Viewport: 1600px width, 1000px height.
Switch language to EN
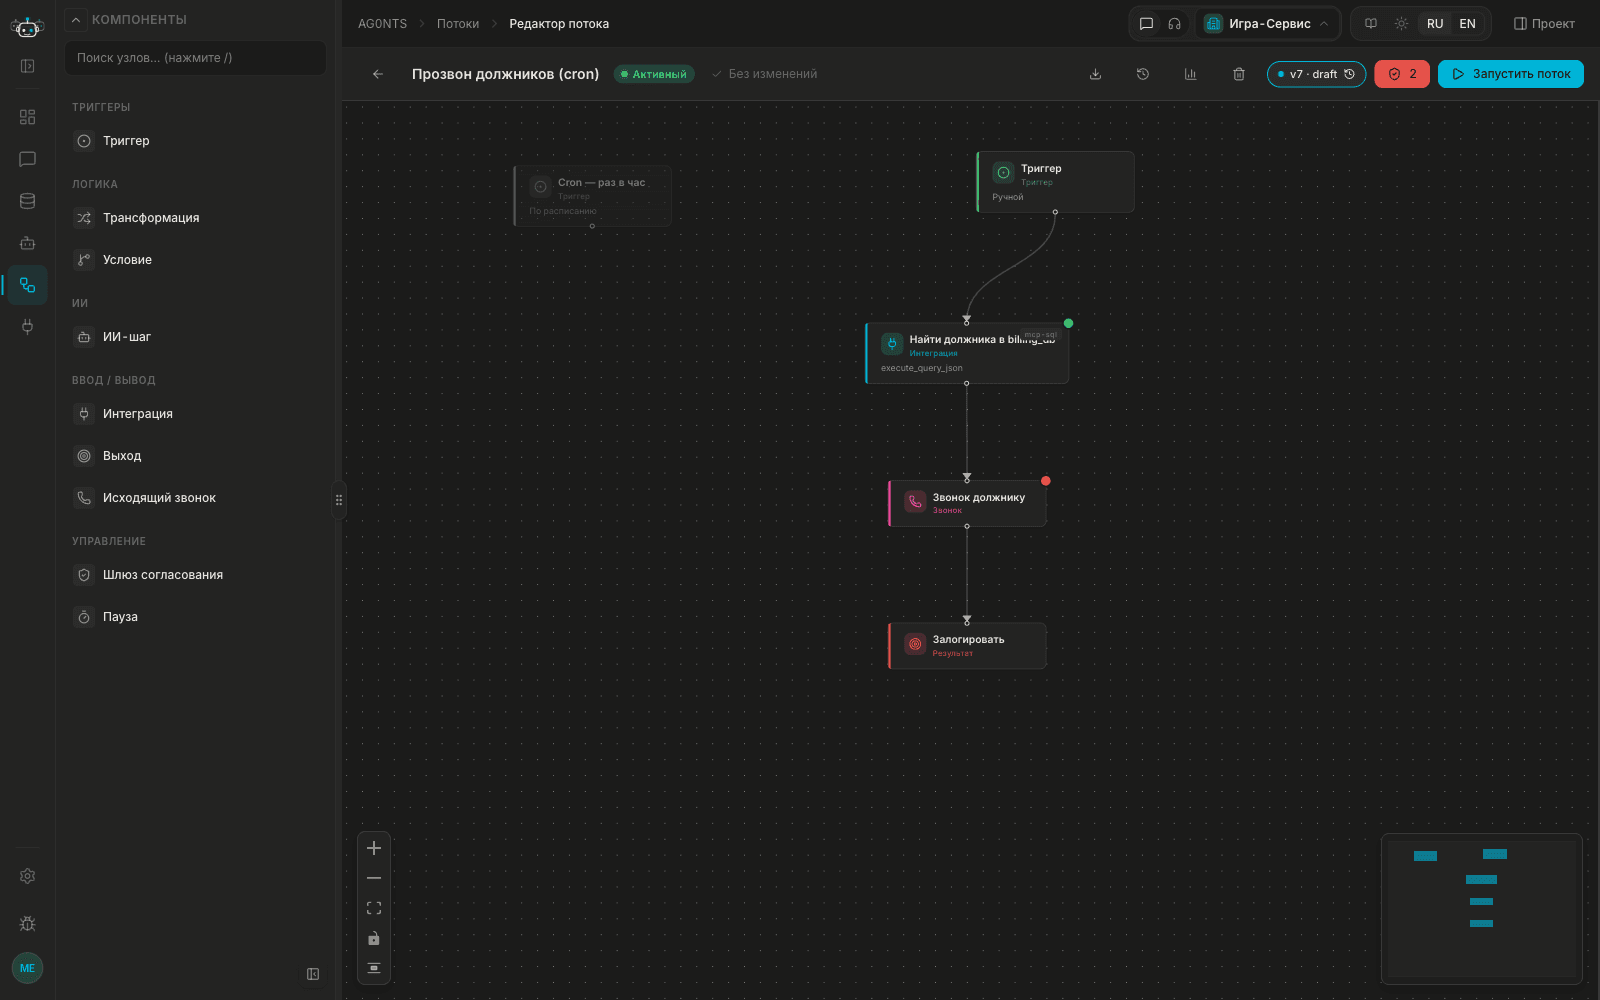(1467, 24)
